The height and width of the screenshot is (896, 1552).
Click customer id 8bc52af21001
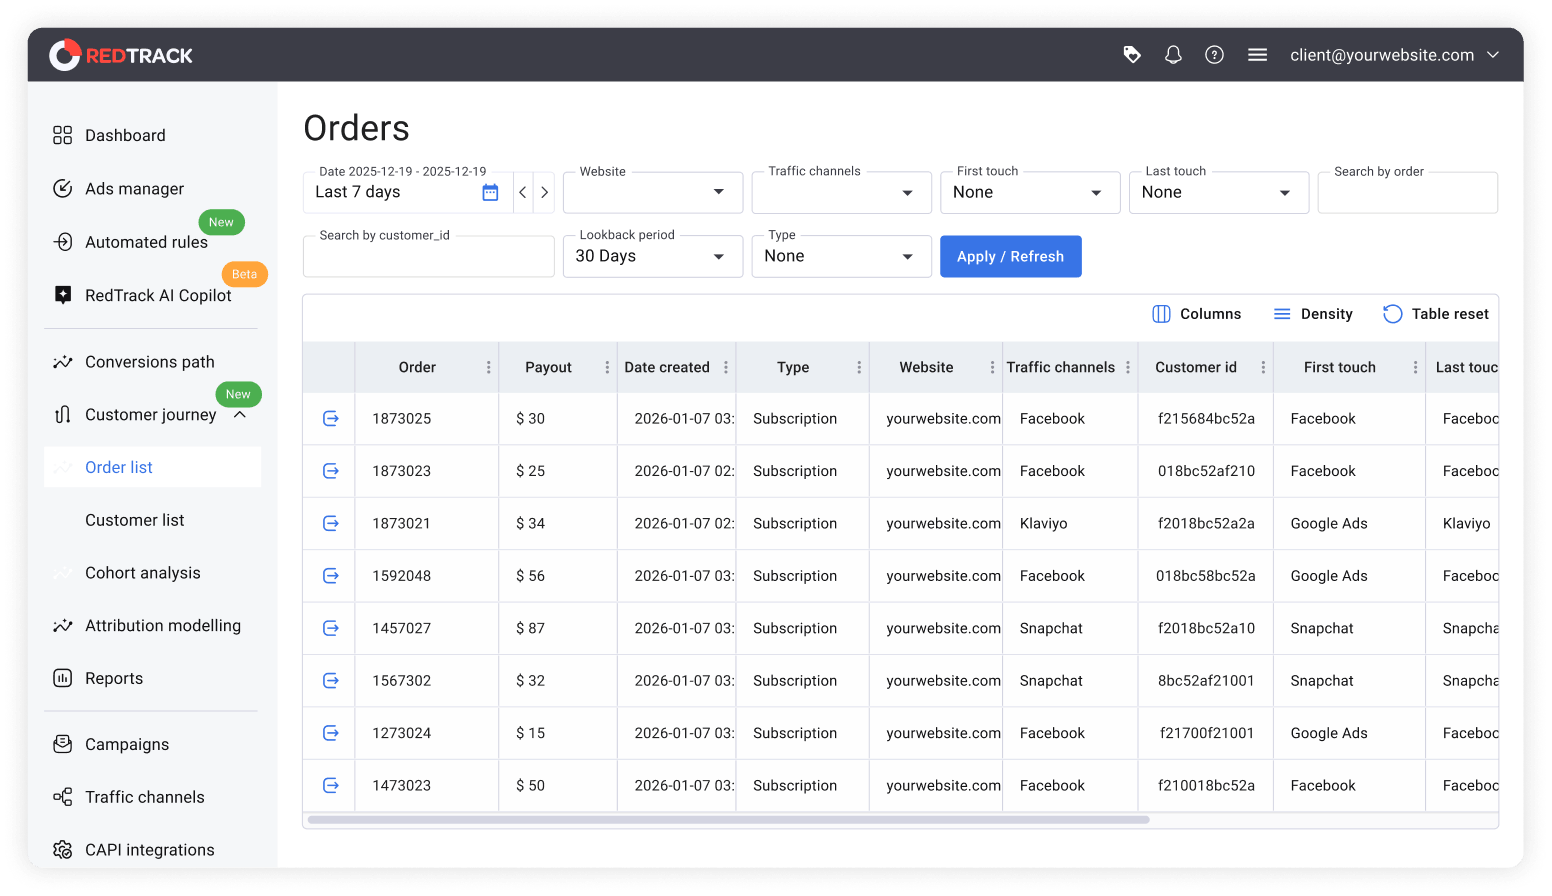(x=1206, y=681)
